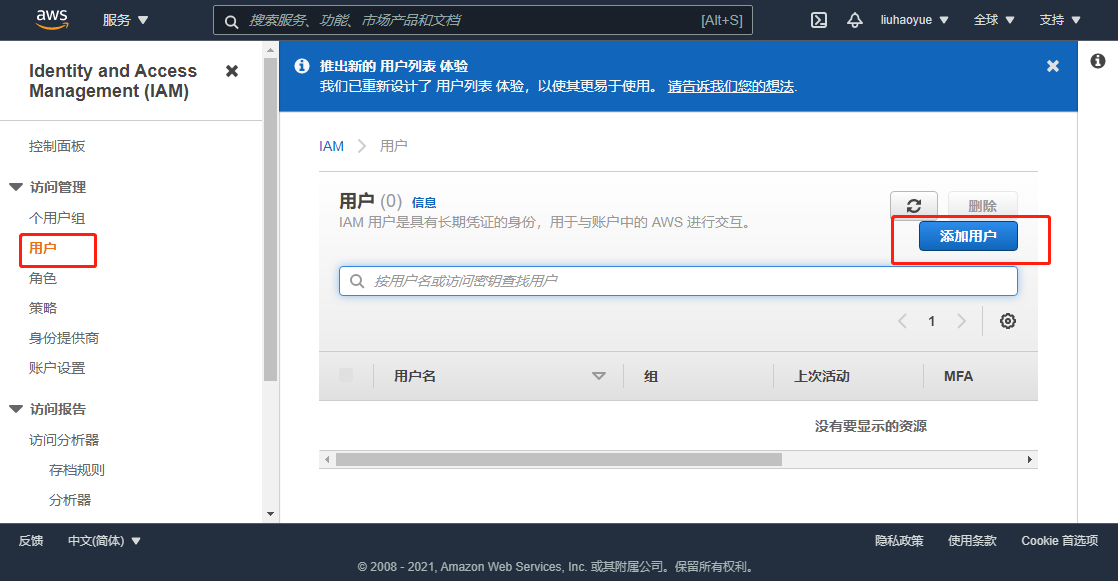This screenshot has height=581, width=1118.
Task: Close the IAM navigation sidebar
Action: tap(232, 71)
